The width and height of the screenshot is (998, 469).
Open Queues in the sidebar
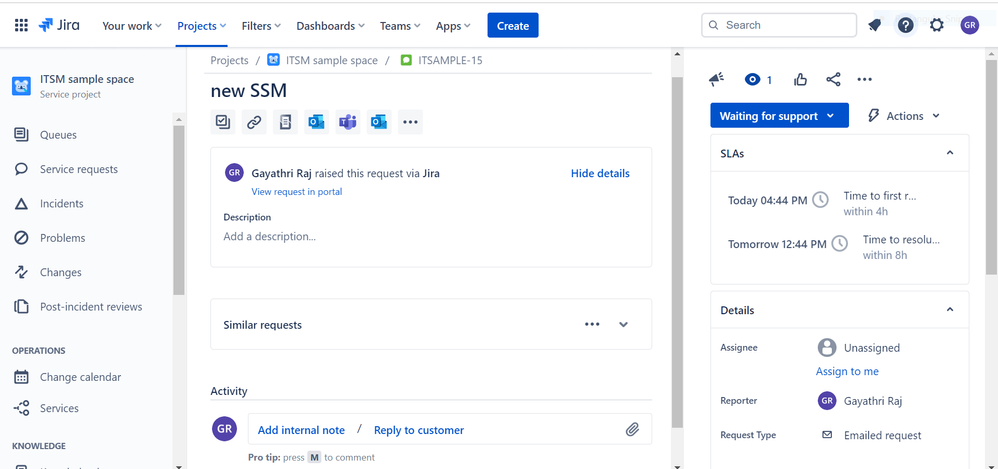click(x=58, y=135)
